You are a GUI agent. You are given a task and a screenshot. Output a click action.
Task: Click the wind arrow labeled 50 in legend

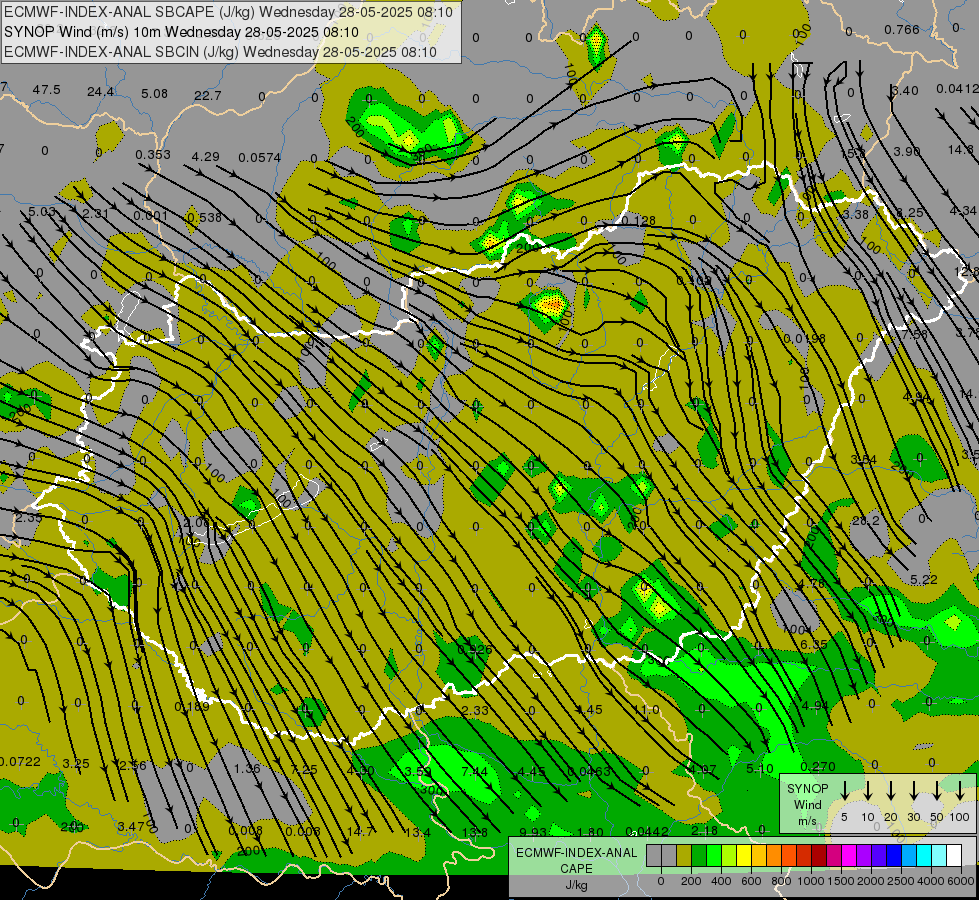pos(937,790)
